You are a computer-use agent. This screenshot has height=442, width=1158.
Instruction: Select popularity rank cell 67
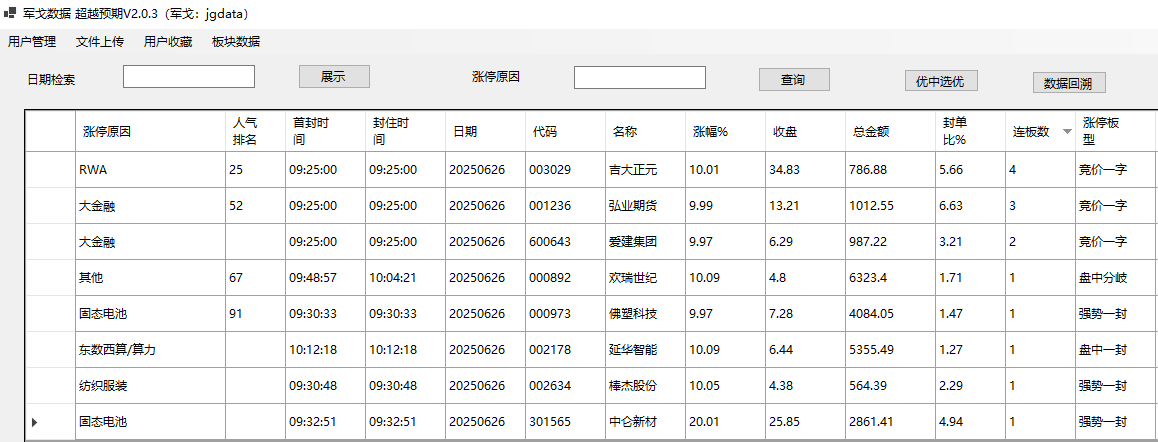[256, 278]
